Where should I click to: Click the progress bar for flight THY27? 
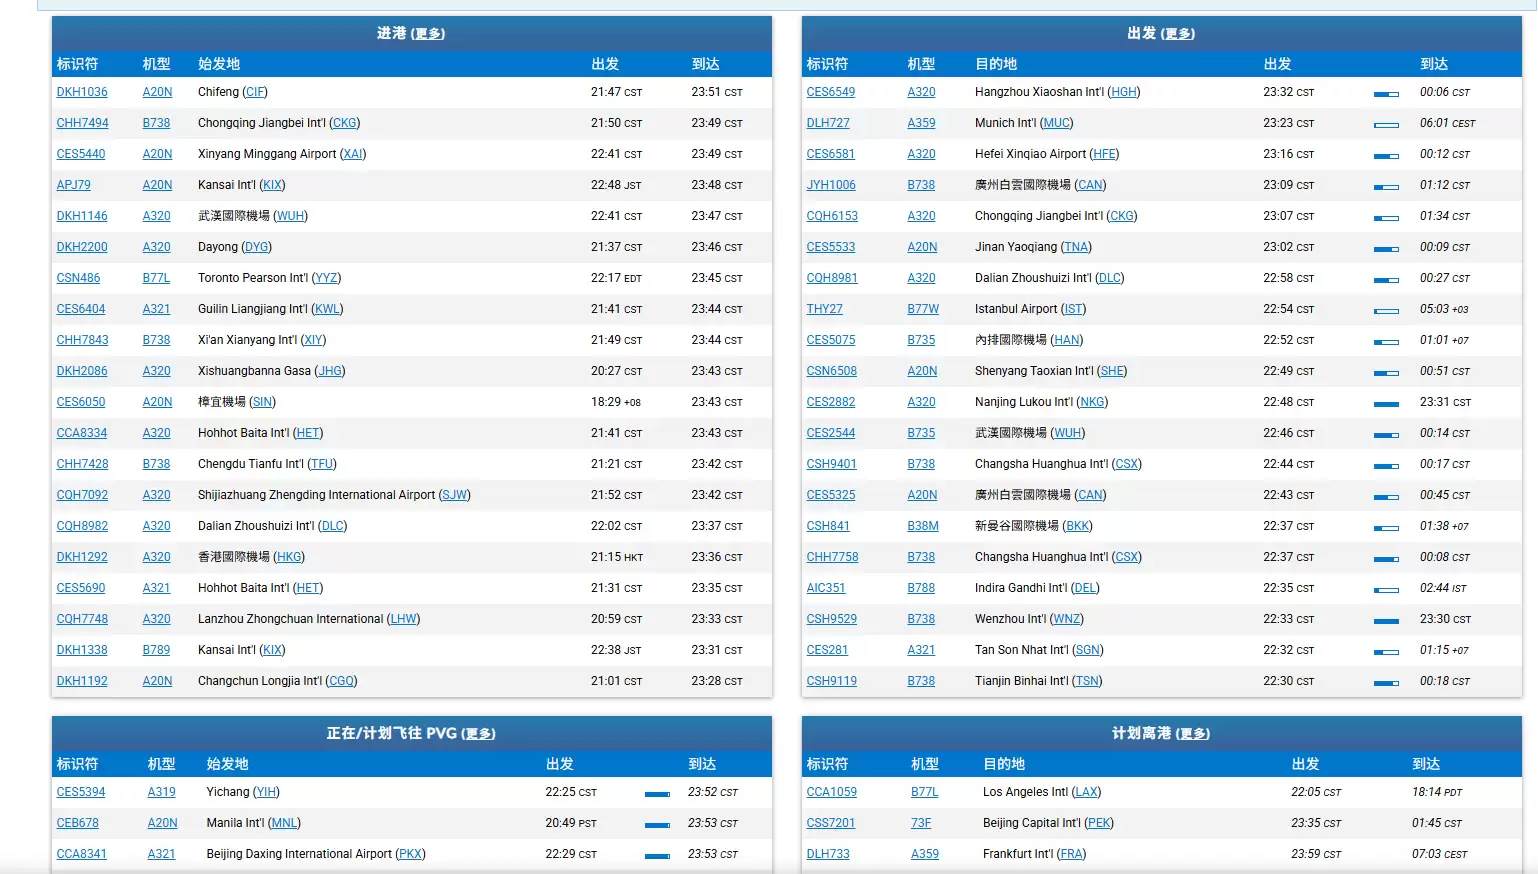(1386, 310)
